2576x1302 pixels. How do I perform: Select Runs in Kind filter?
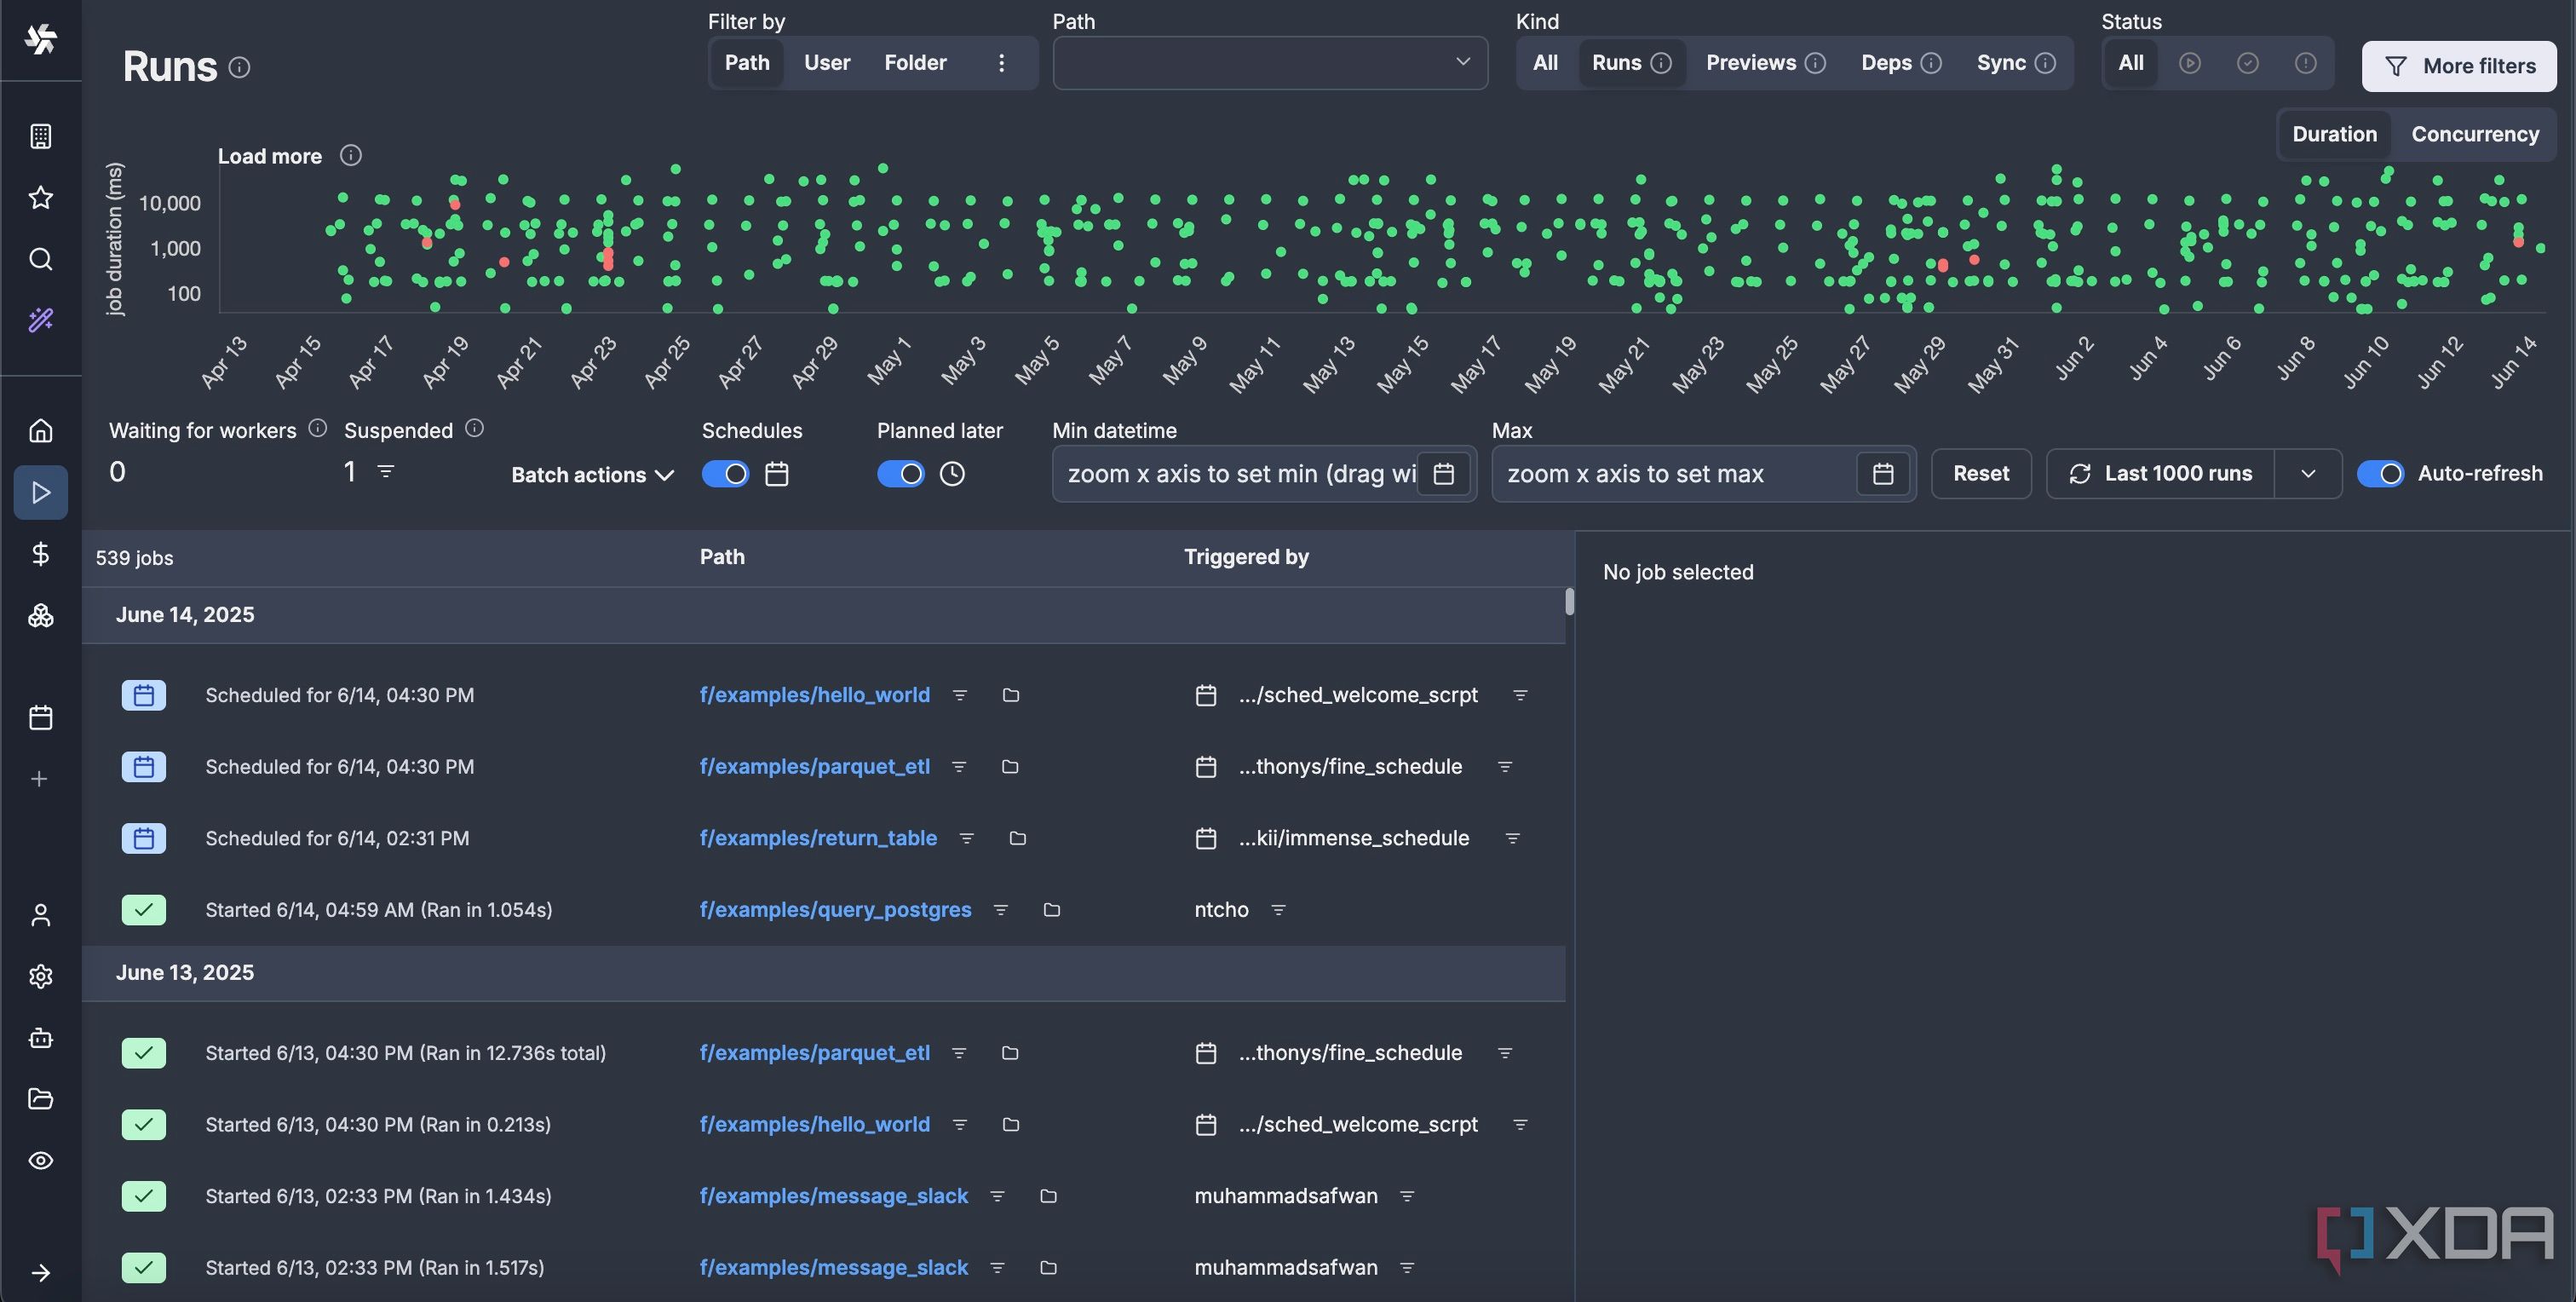pyautogui.click(x=1631, y=63)
